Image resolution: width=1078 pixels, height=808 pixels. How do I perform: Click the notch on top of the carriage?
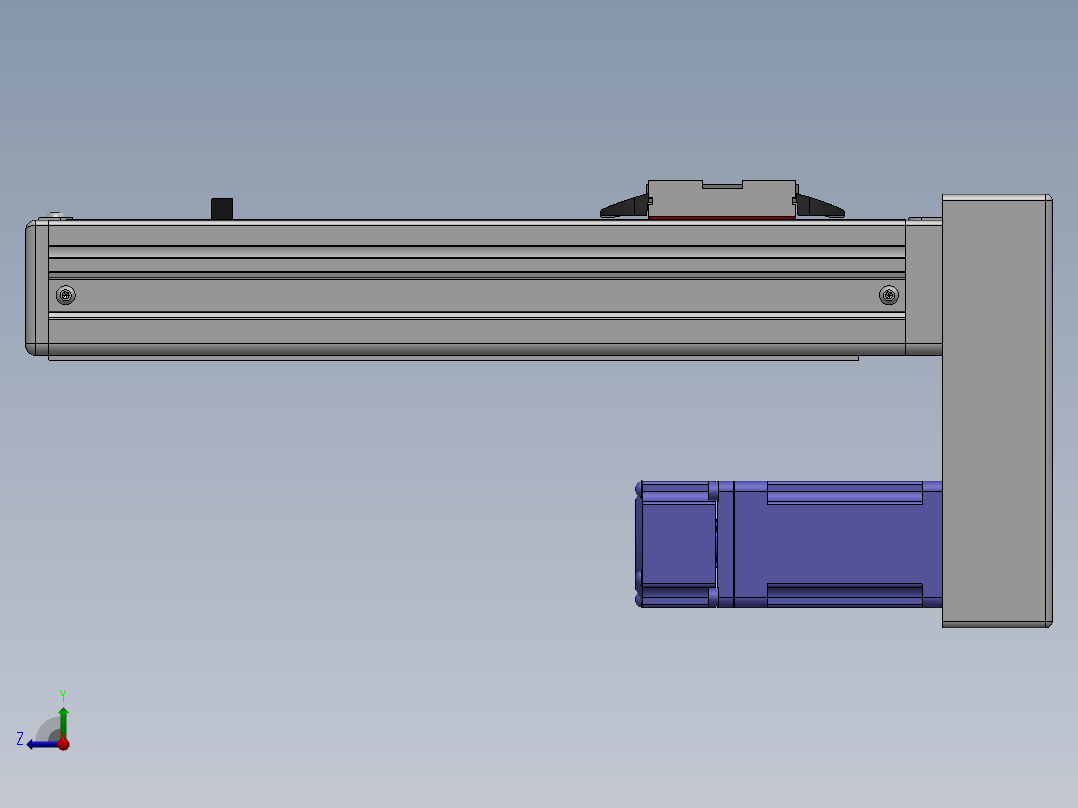721,185
